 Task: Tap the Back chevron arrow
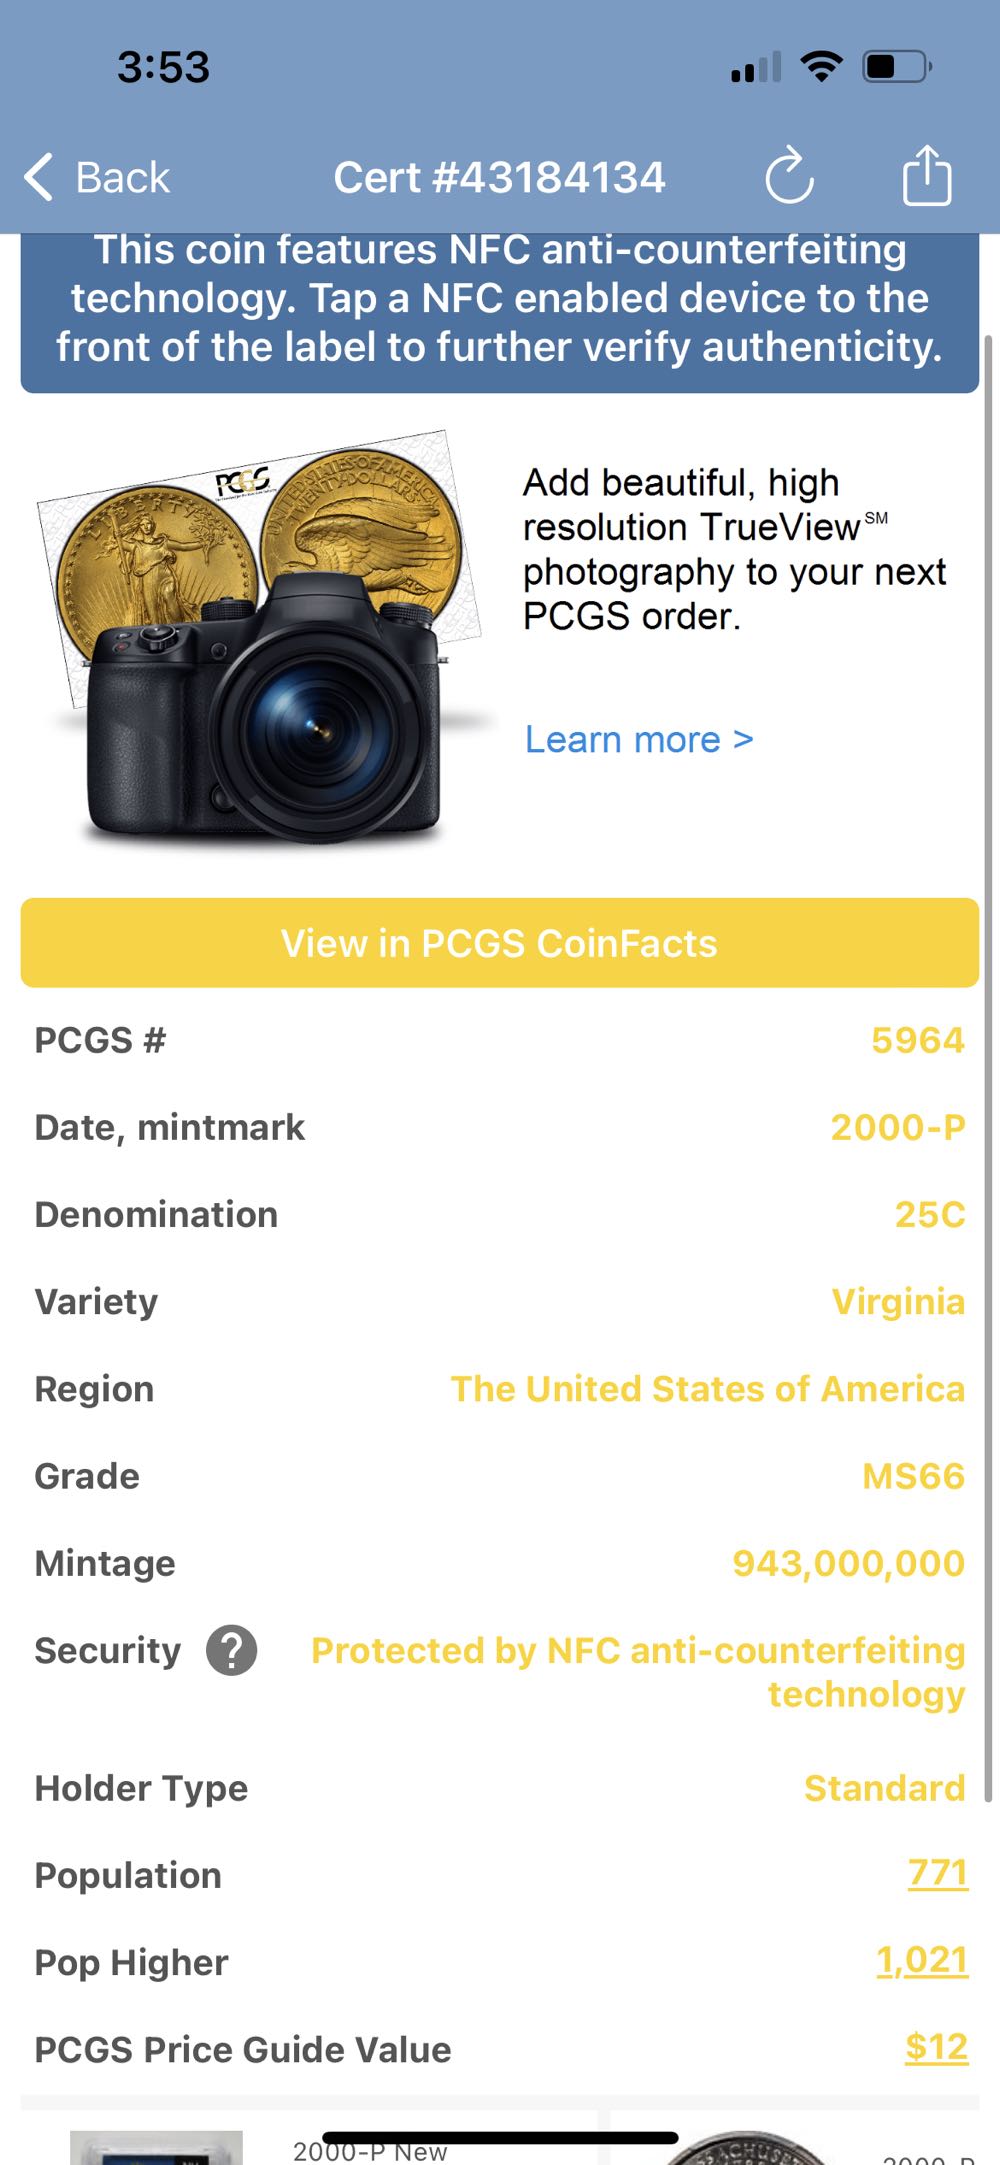(38, 178)
